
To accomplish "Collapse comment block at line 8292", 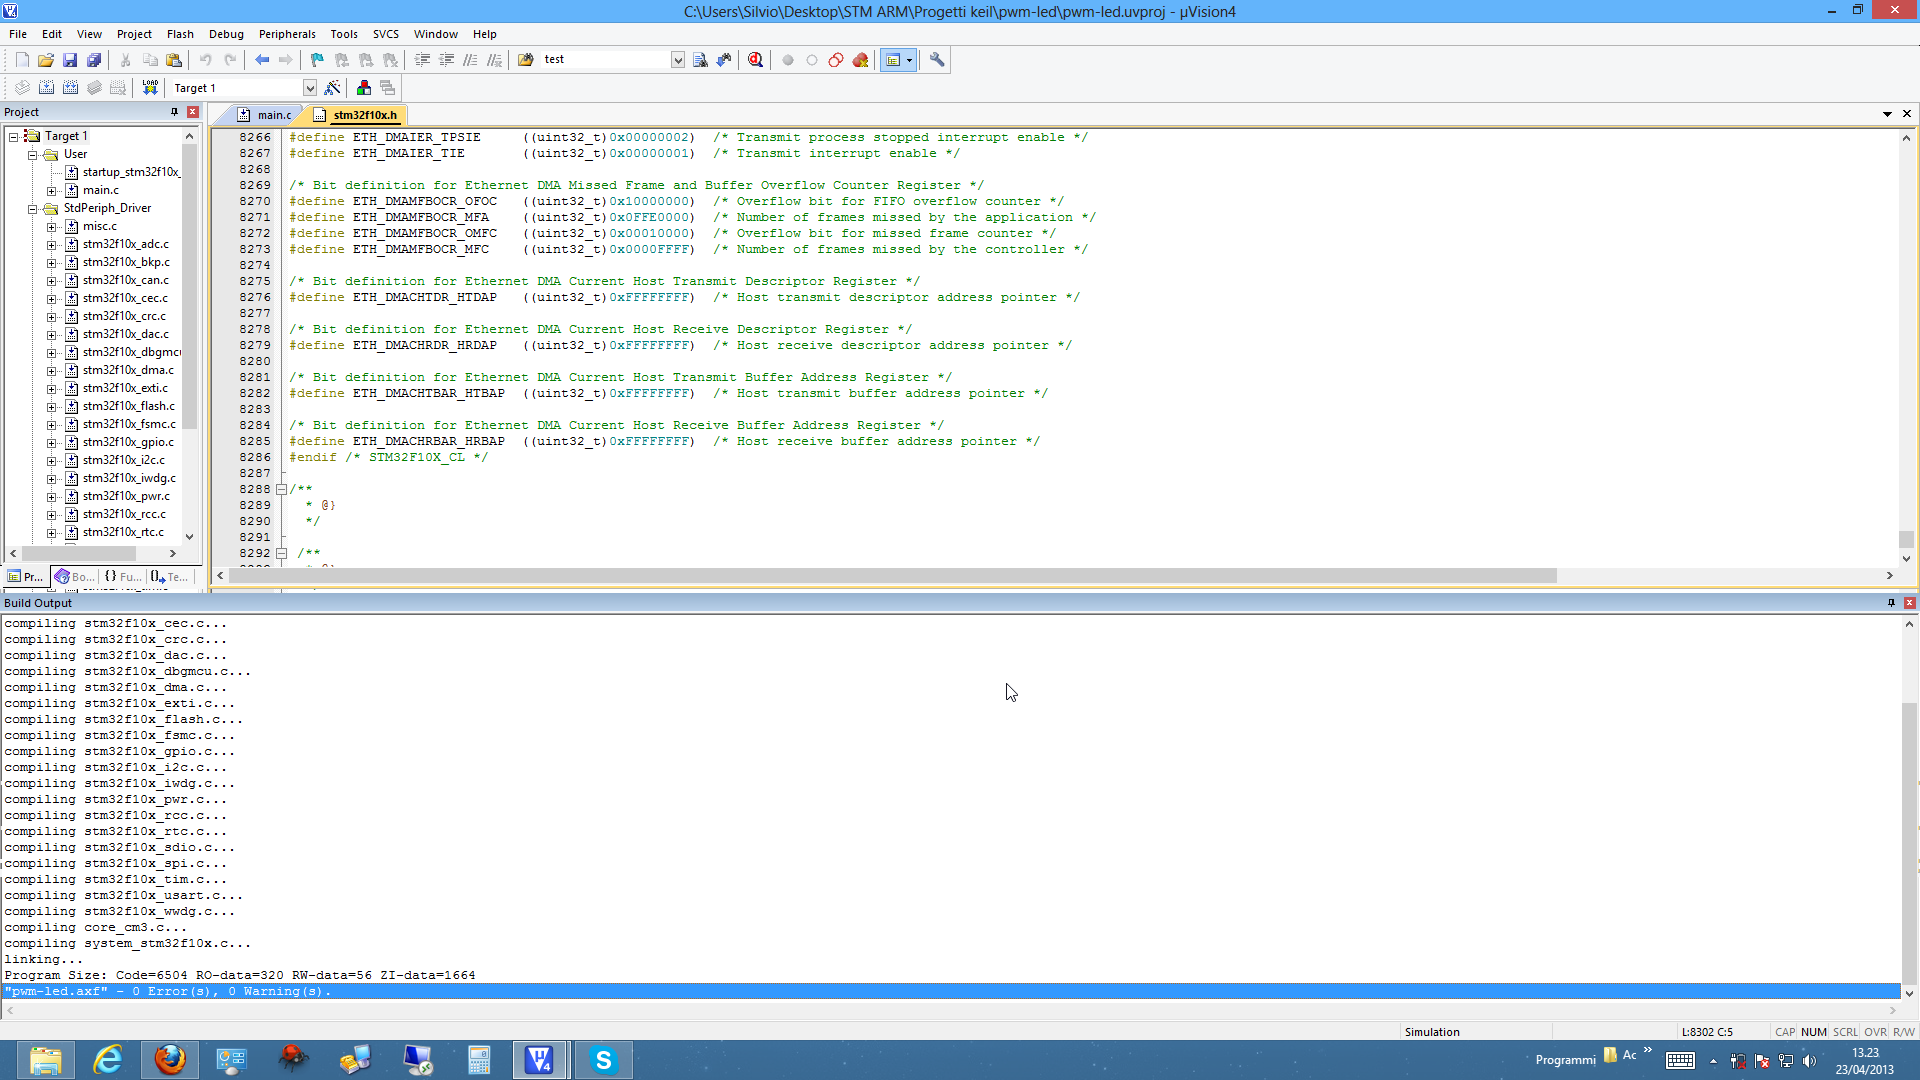I will tap(281, 554).
